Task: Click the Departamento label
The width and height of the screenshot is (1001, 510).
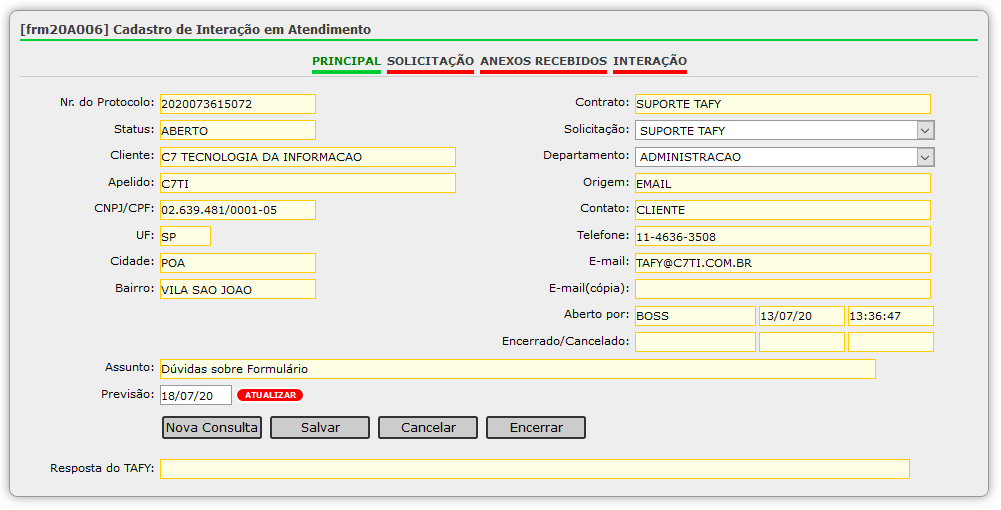Action: point(586,156)
